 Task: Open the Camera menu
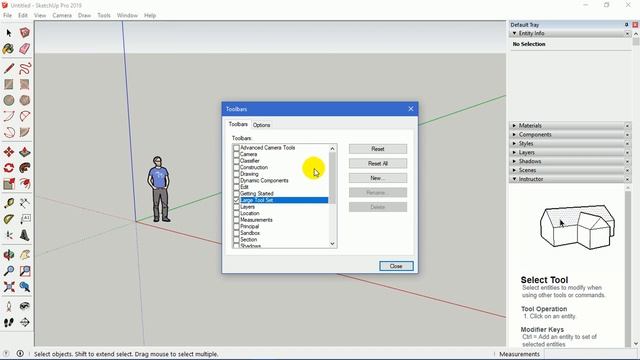(62, 15)
